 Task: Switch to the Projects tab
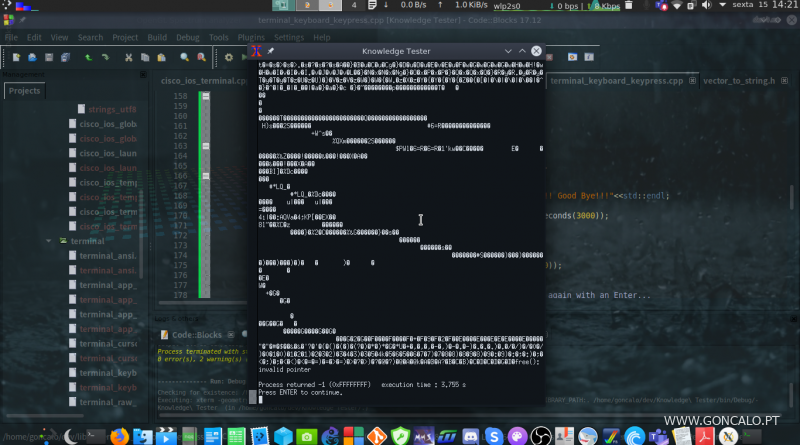click(24, 91)
